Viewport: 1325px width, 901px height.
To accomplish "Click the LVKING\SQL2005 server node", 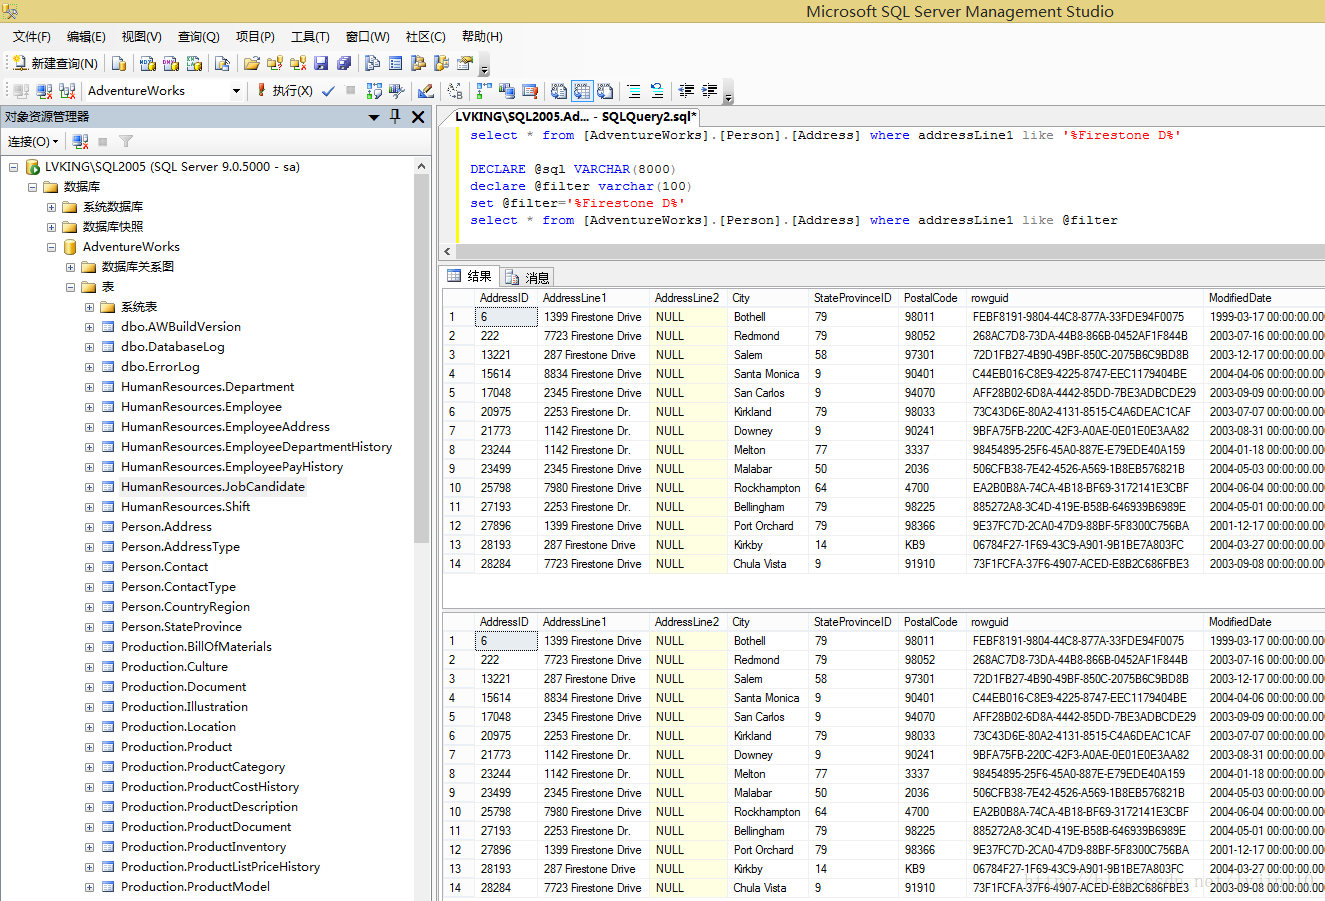I will [x=172, y=167].
